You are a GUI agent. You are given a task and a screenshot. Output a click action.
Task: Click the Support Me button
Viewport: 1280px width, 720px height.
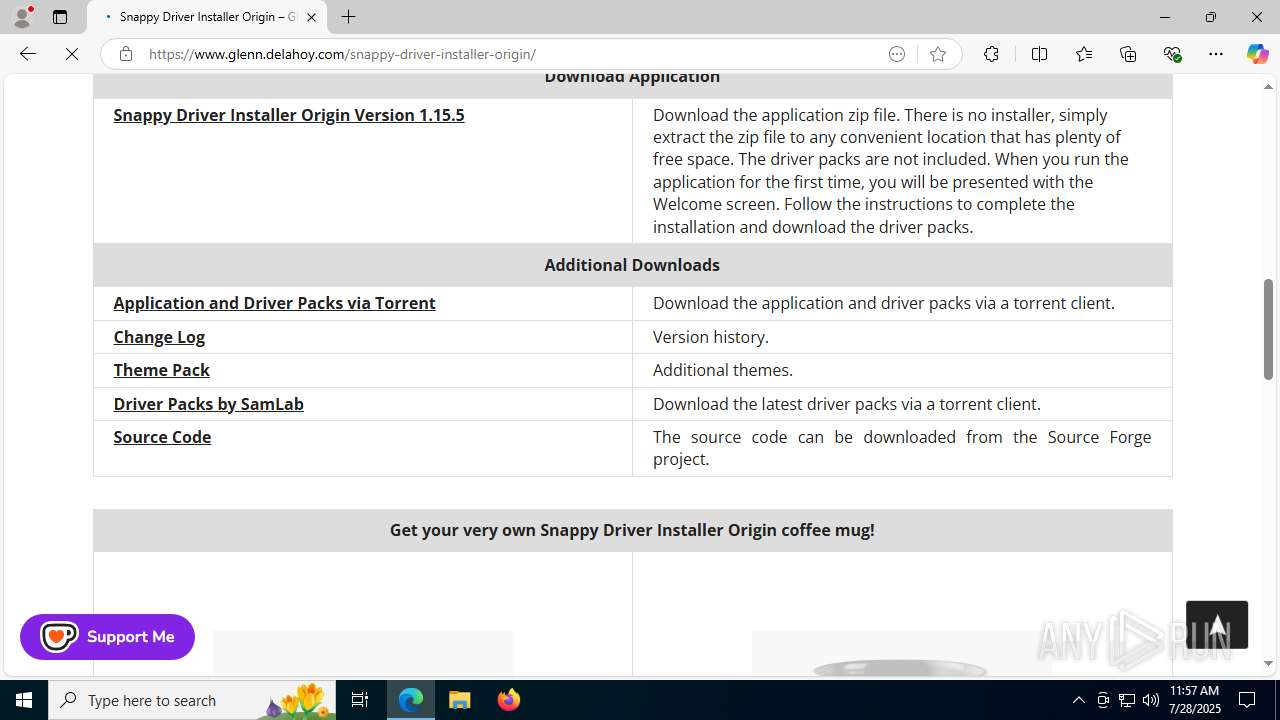pyautogui.click(x=107, y=637)
